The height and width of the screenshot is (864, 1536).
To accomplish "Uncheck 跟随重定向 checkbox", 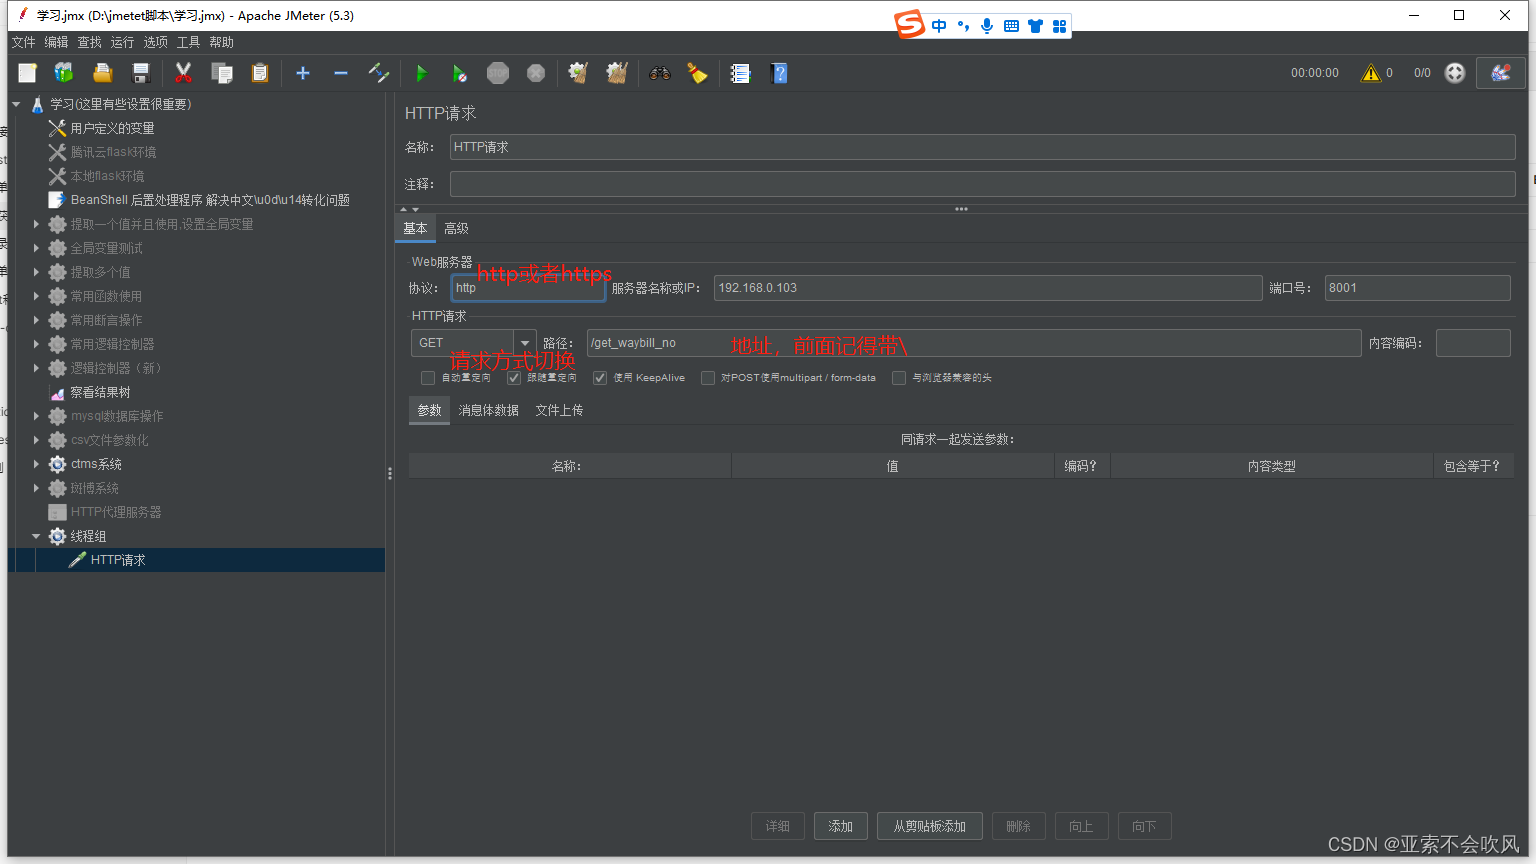I will pos(514,378).
